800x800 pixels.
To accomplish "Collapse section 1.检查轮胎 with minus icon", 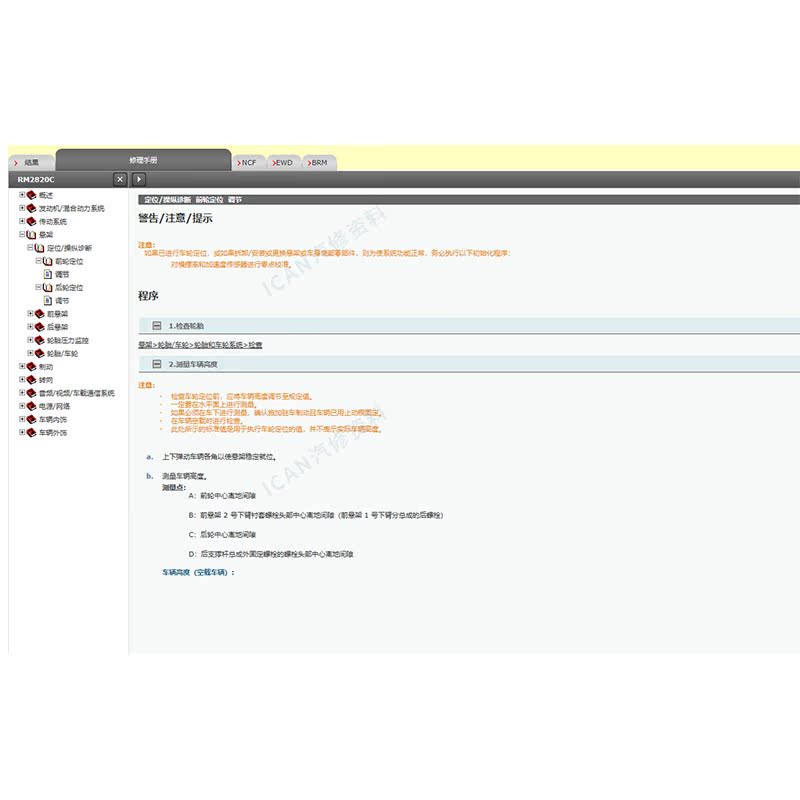I will 157,326.
